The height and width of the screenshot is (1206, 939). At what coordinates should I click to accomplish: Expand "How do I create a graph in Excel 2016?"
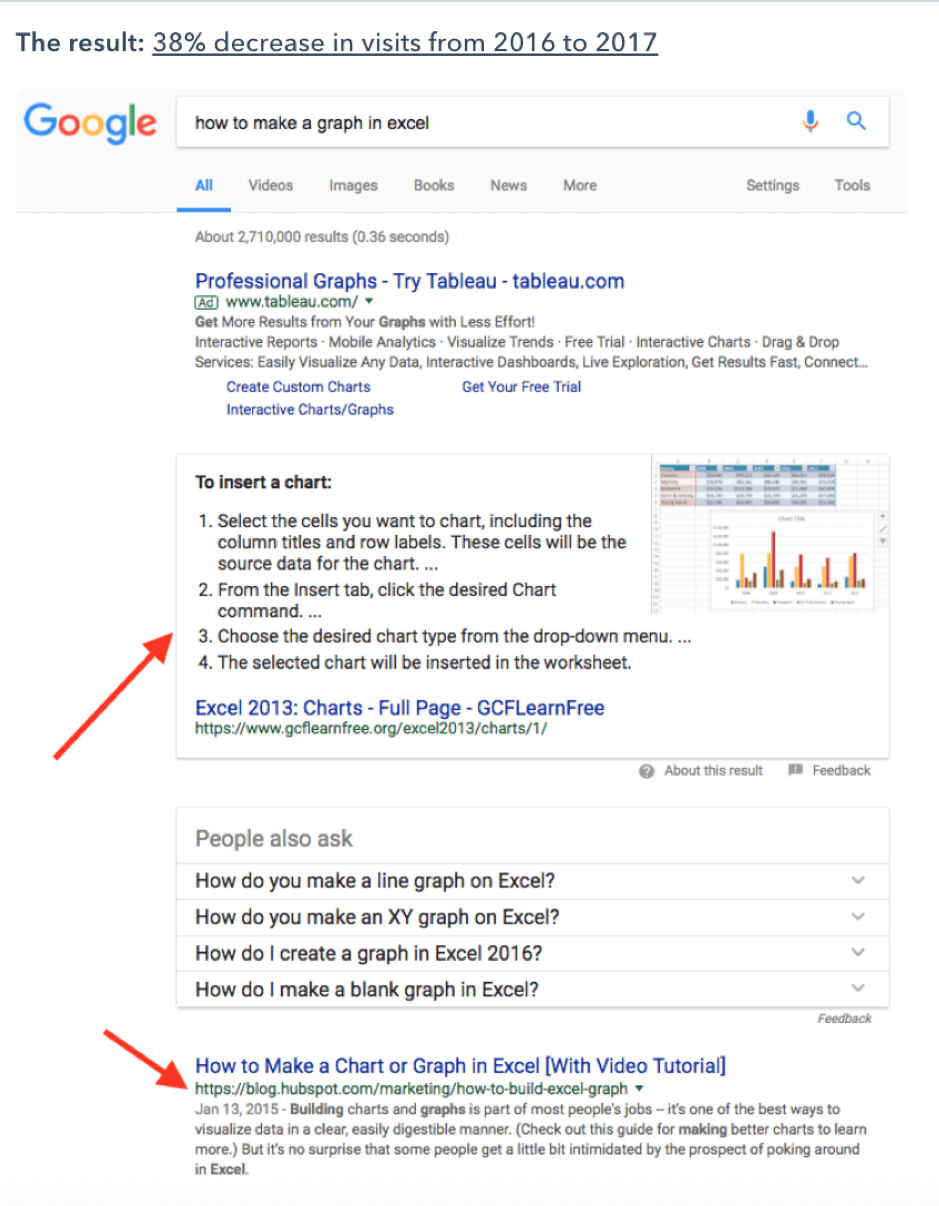[x=857, y=953]
